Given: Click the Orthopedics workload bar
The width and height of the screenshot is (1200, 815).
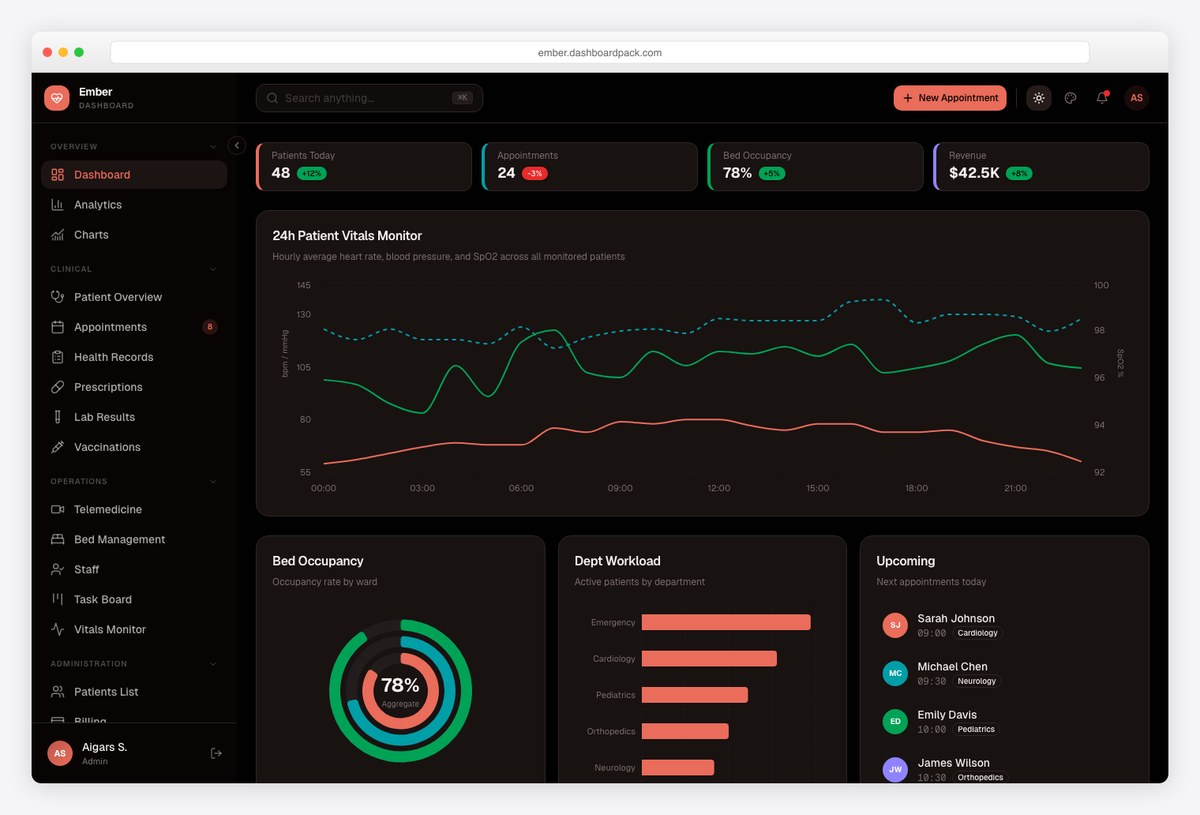Looking at the screenshot, I should tap(685, 731).
